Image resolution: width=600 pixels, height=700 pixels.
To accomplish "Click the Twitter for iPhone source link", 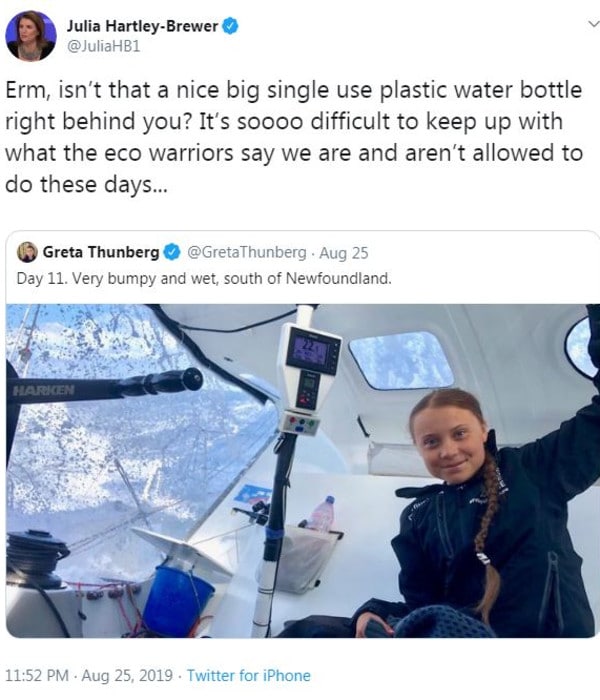I will point(248,675).
